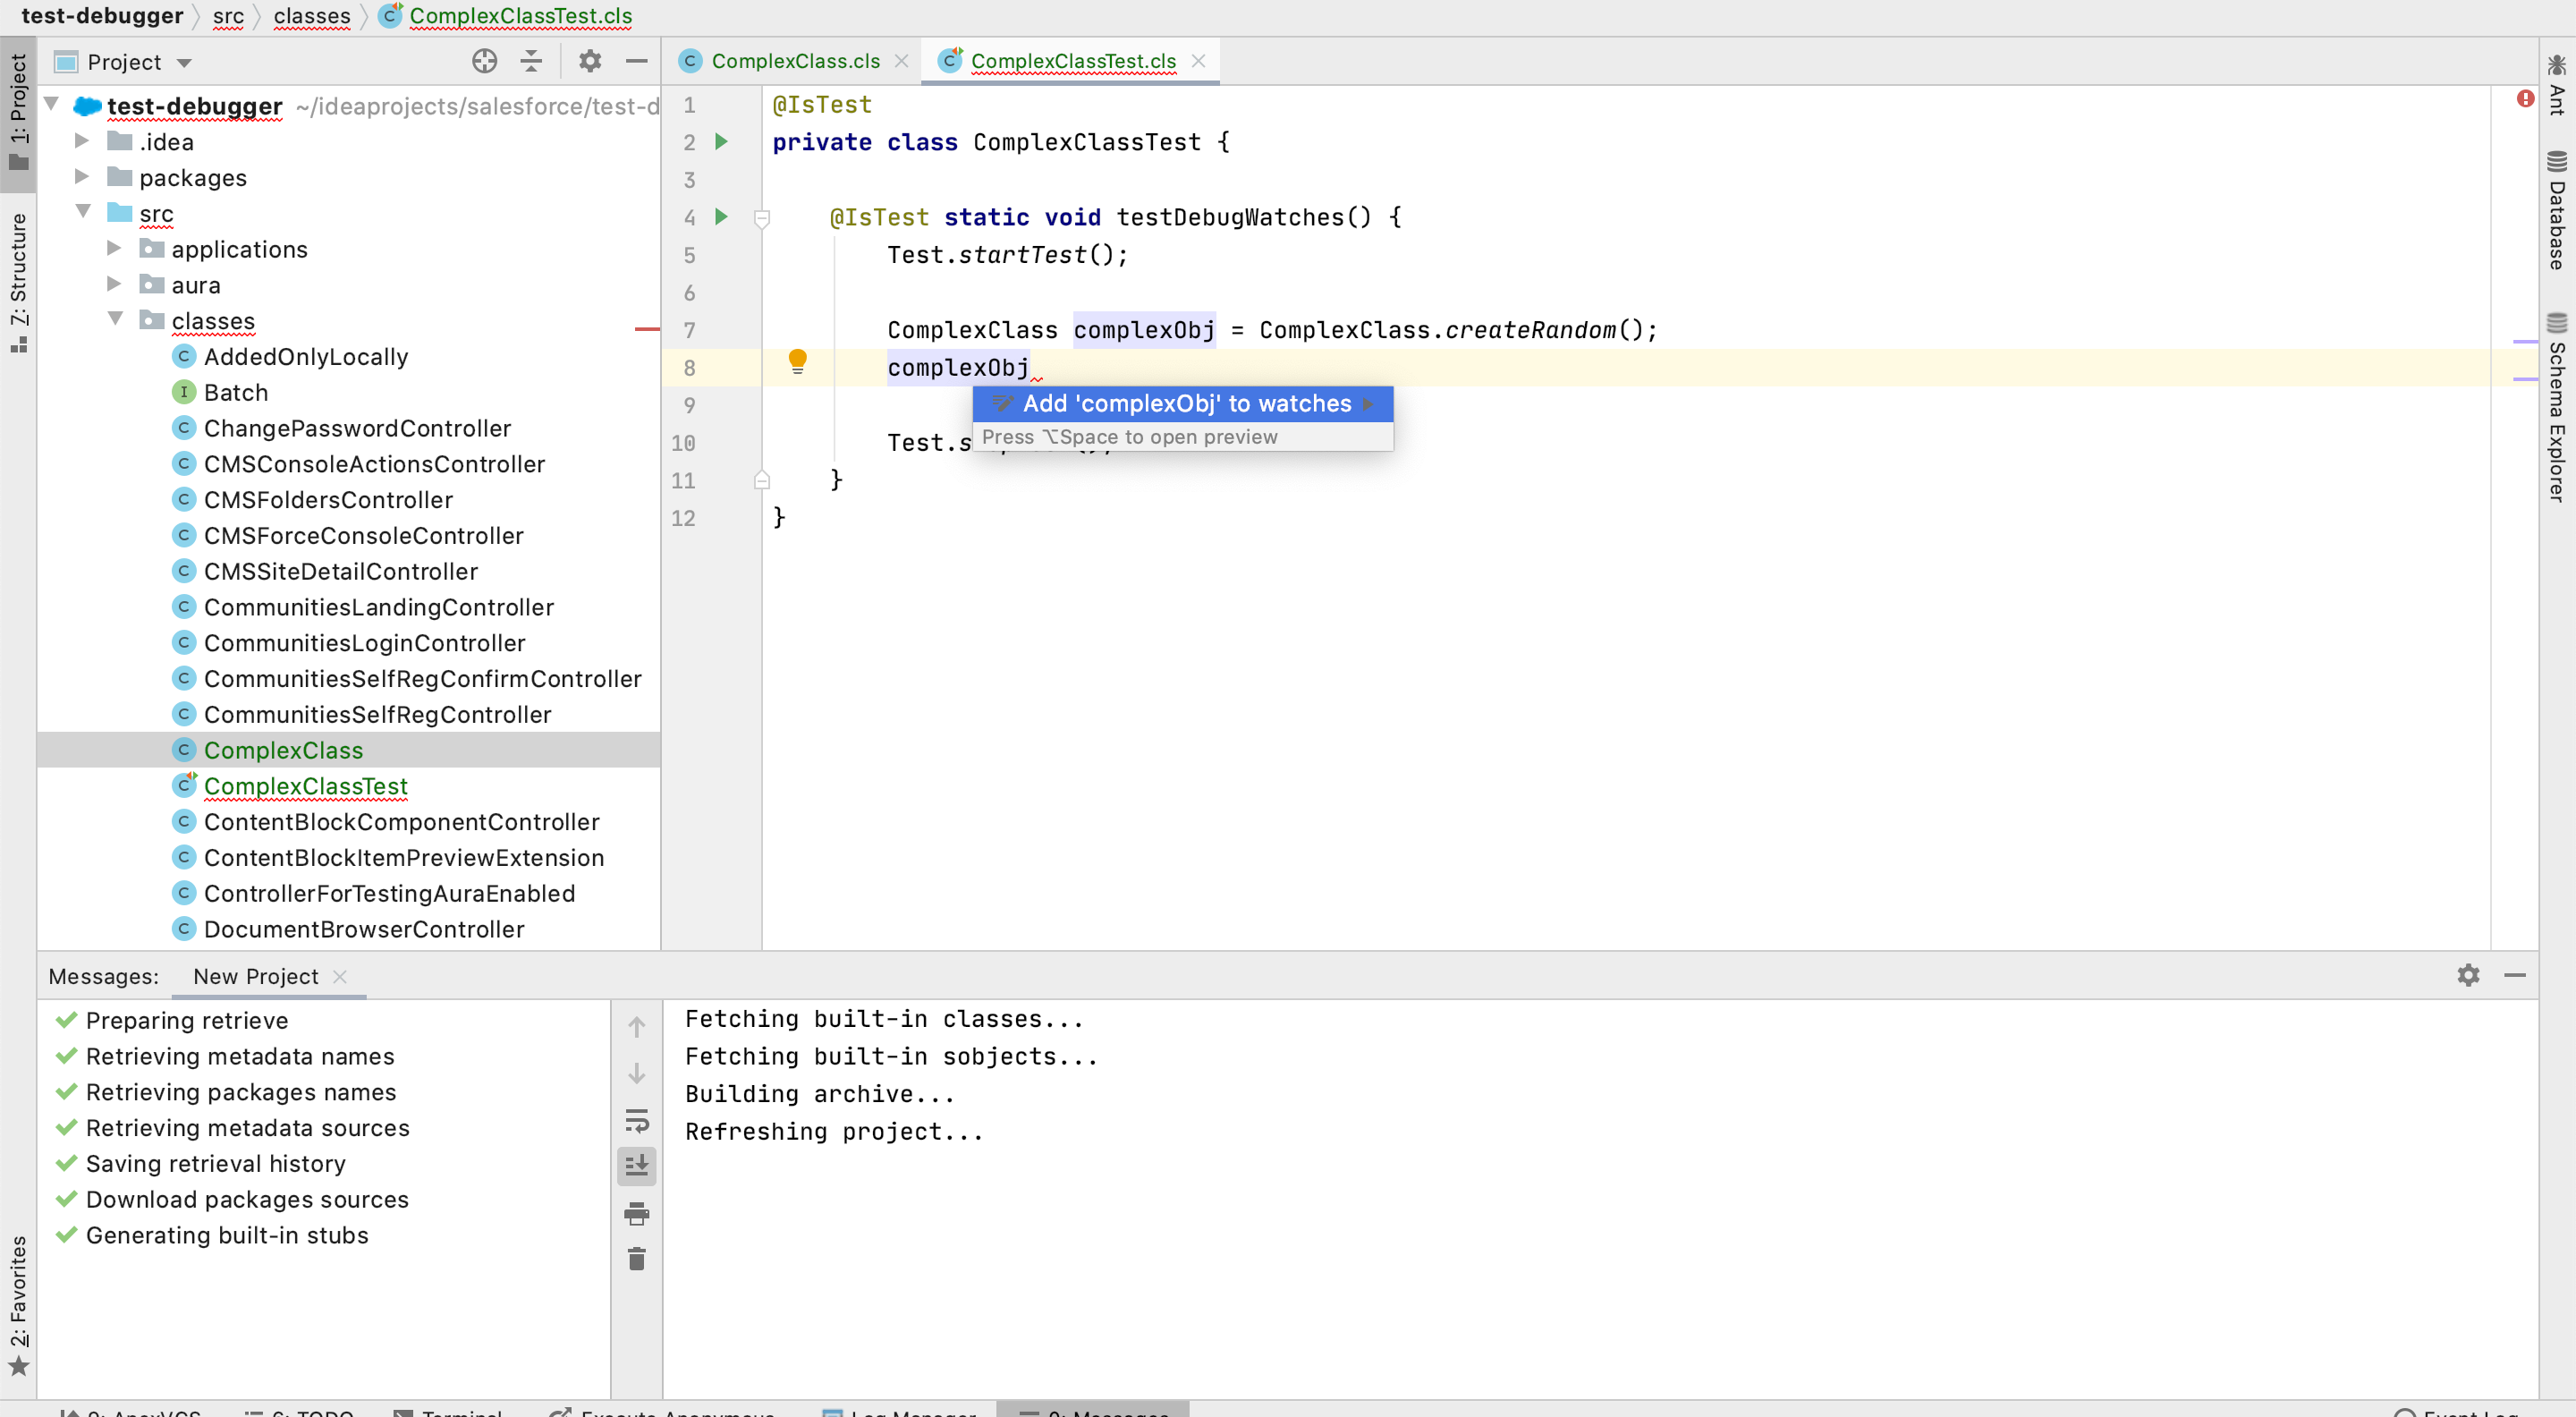Hide the Project tool window

coord(637,62)
